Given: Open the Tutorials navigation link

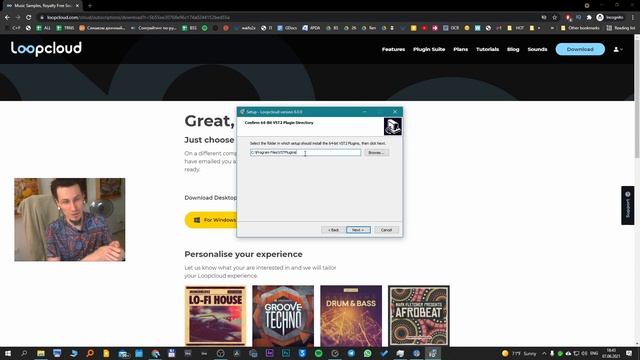Looking at the screenshot, I should coord(487,49).
